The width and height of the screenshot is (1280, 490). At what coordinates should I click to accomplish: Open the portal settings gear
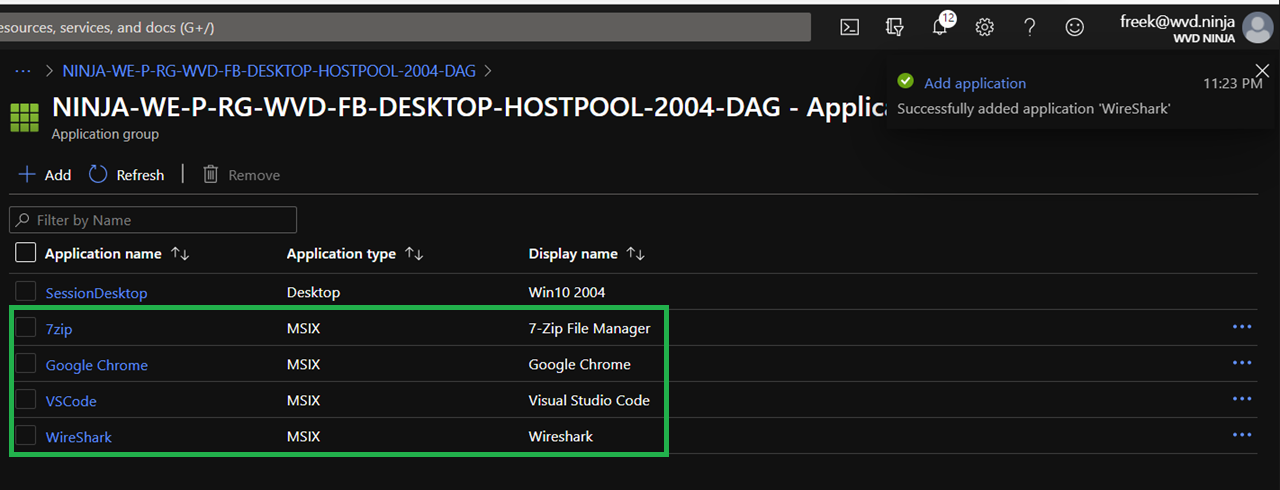click(984, 27)
